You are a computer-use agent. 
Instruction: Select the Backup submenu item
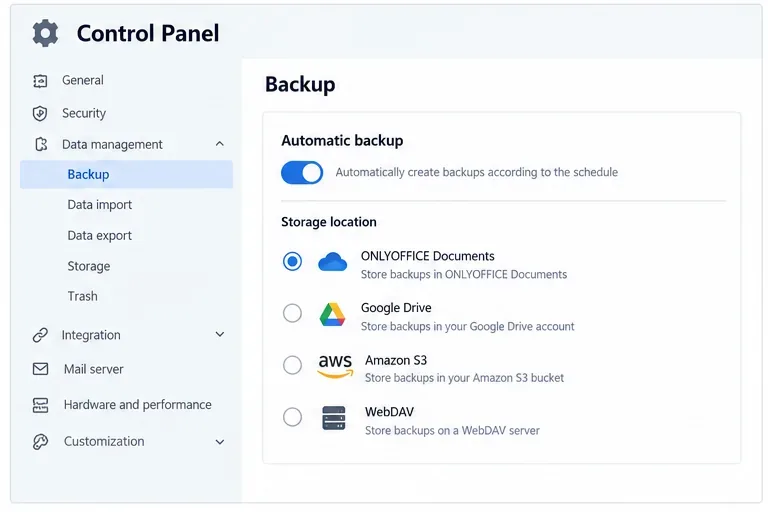[126, 174]
